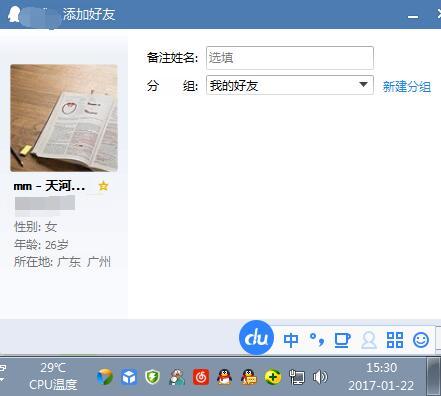Toggle the punctuation mode in the IME bar
Screen dimensions: 441x396
coord(317,340)
